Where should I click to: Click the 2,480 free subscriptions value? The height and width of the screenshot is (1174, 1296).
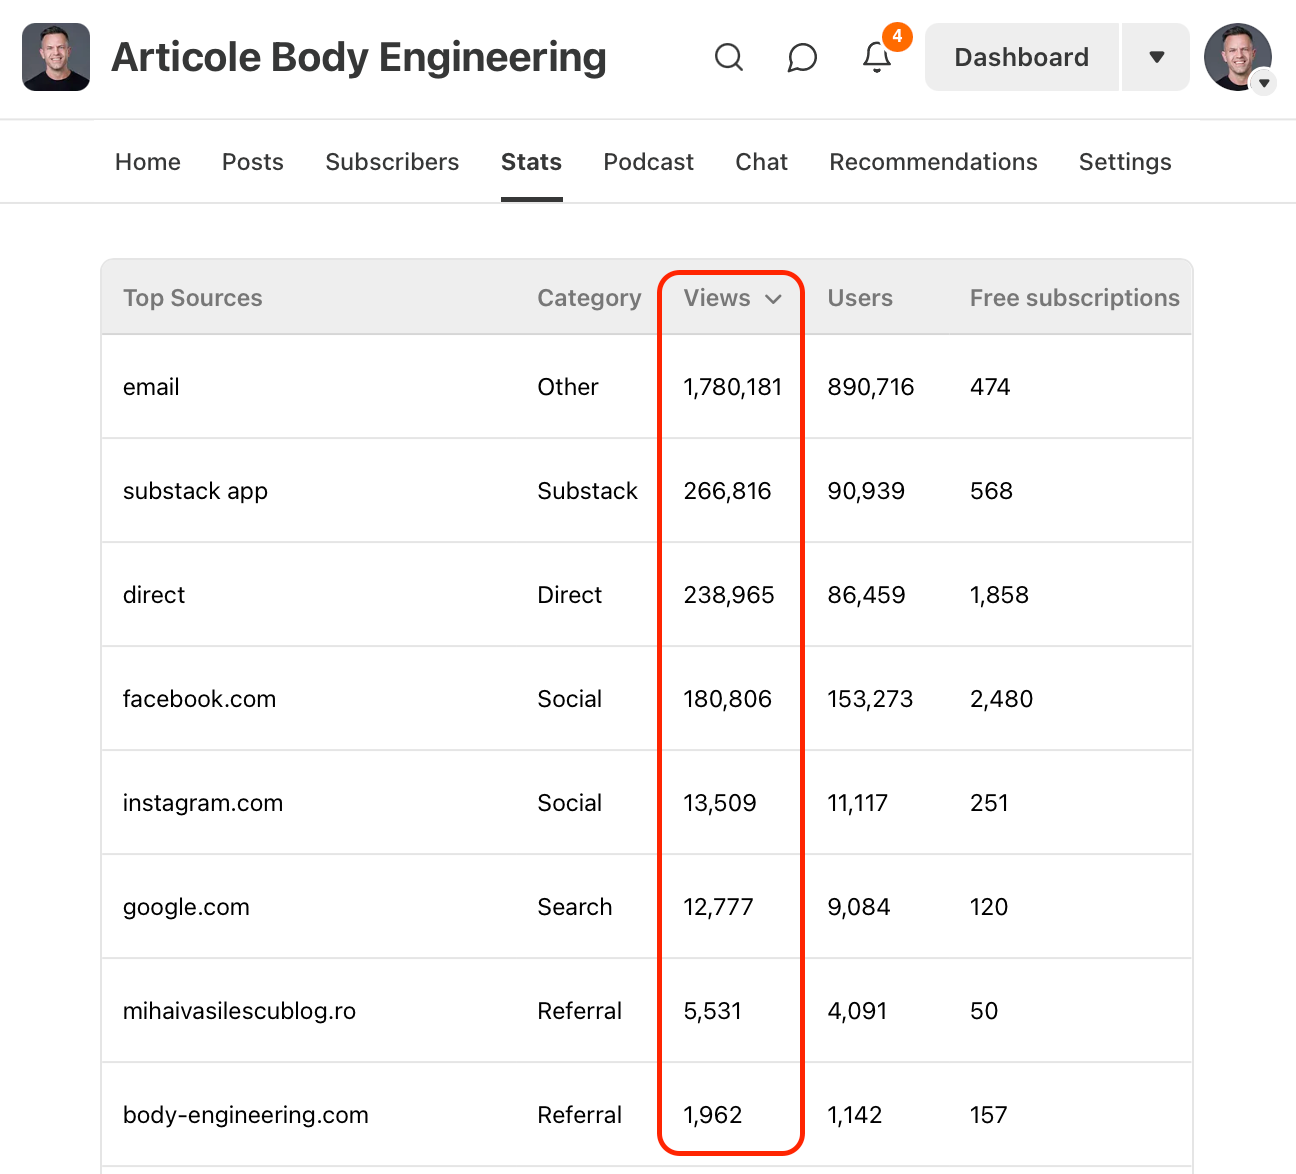[1001, 699]
